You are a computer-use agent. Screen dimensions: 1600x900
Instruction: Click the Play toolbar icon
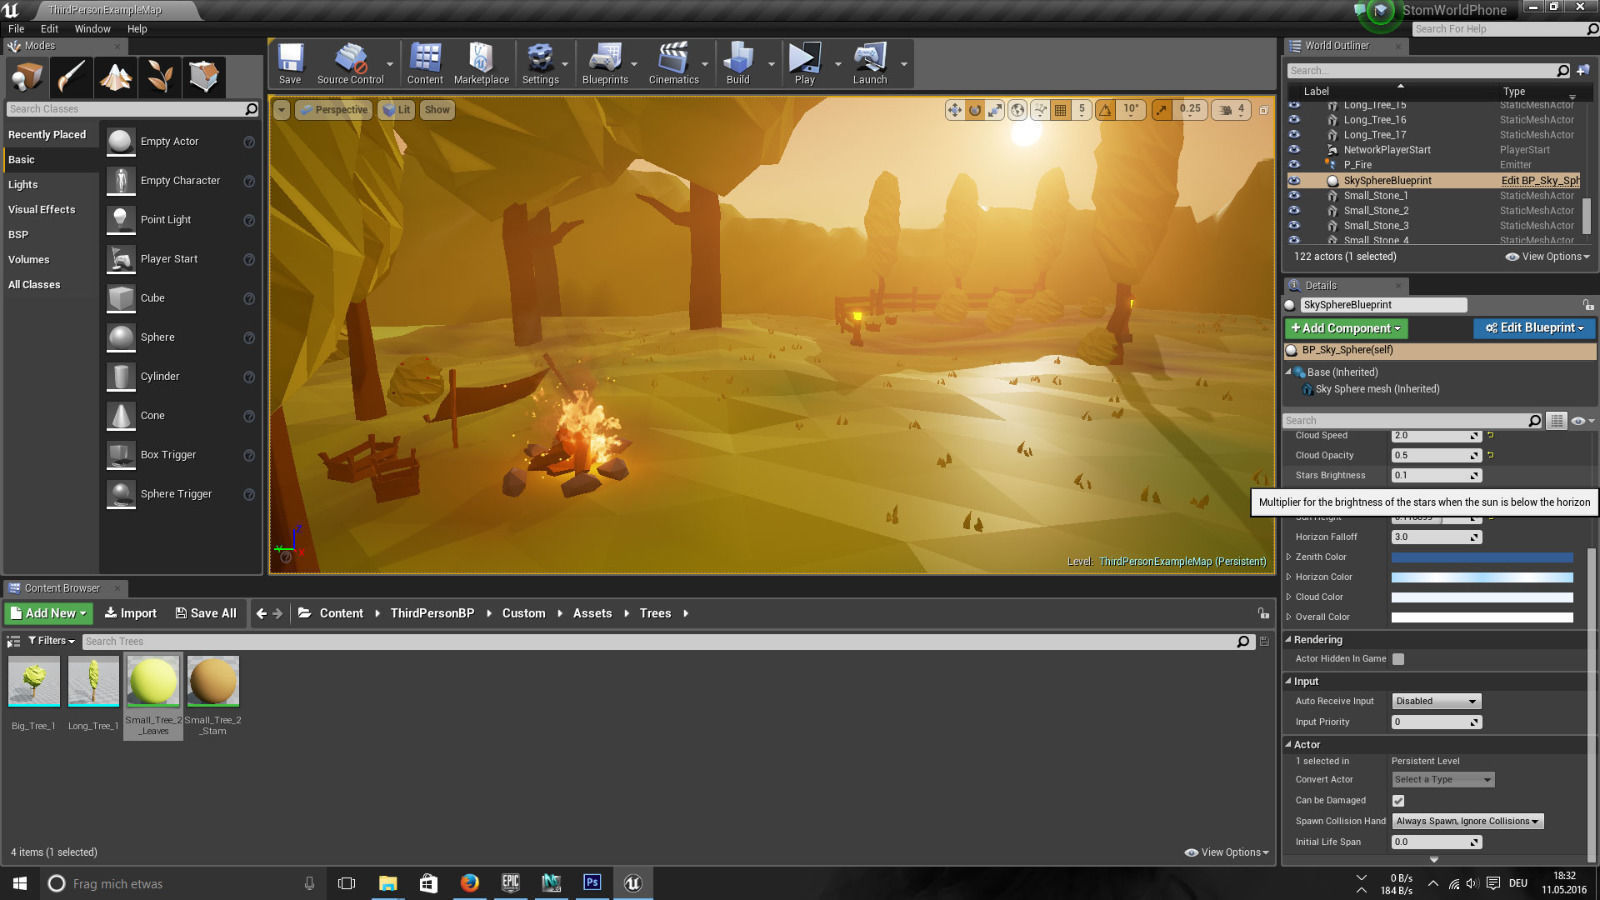(805, 64)
